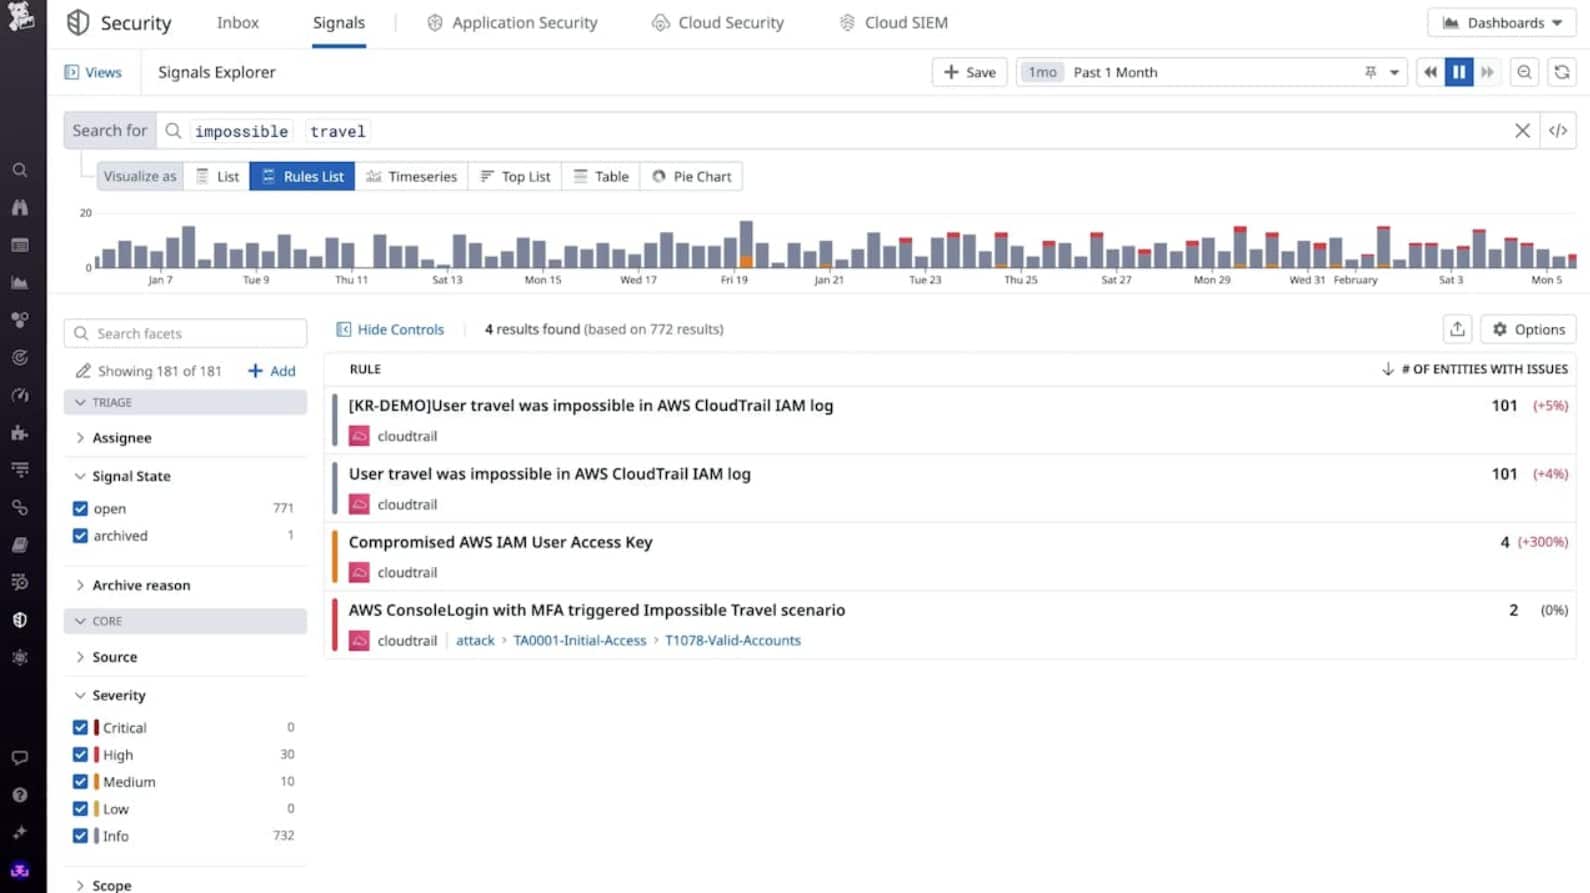Open the Cloud Security tab
1590x893 pixels.
point(718,22)
